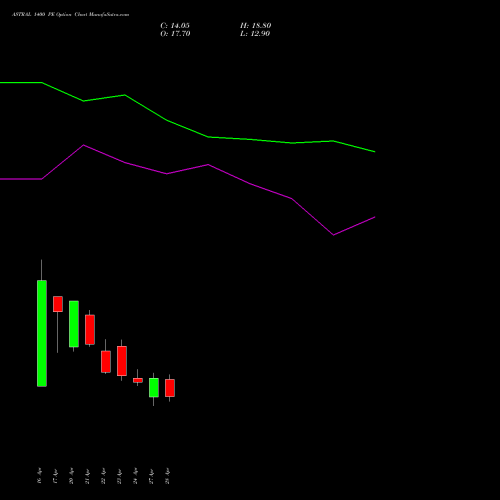The image size is (500, 500).
Task: Click the red 22 Apr candlestick
Action: pos(106,362)
